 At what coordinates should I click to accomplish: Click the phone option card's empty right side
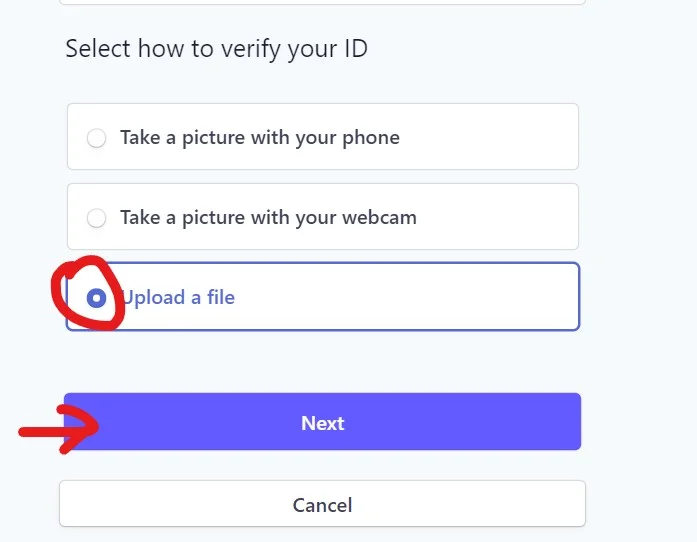(500, 138)
